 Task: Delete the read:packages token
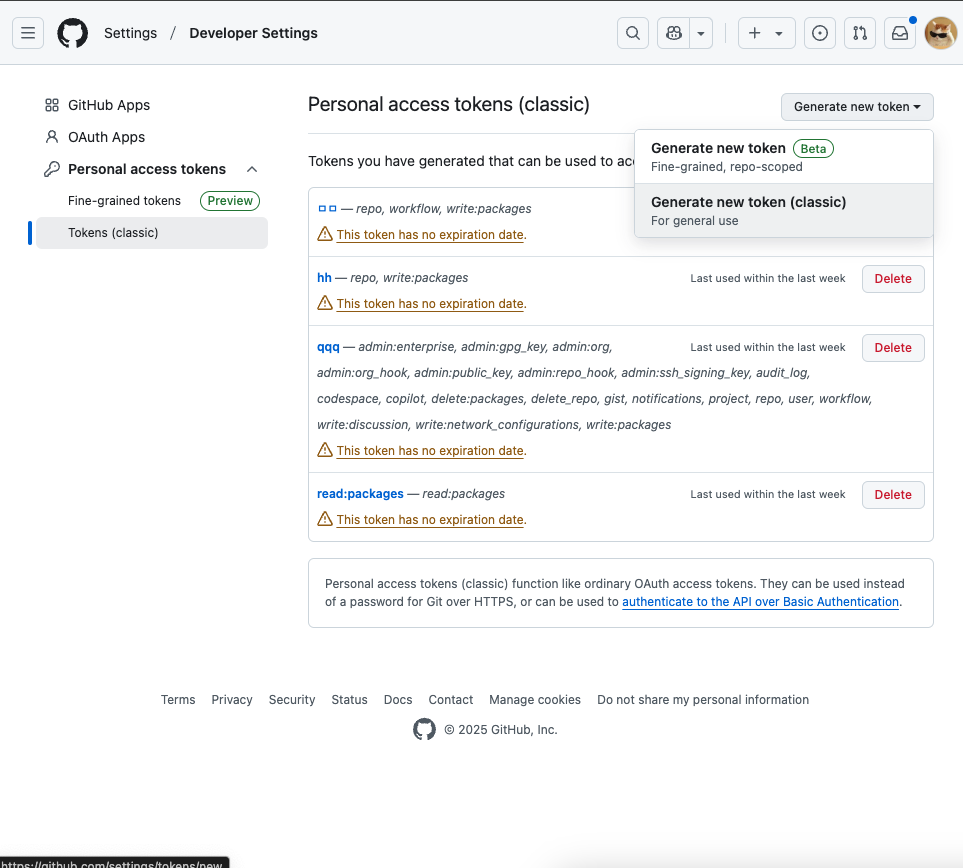893,495
